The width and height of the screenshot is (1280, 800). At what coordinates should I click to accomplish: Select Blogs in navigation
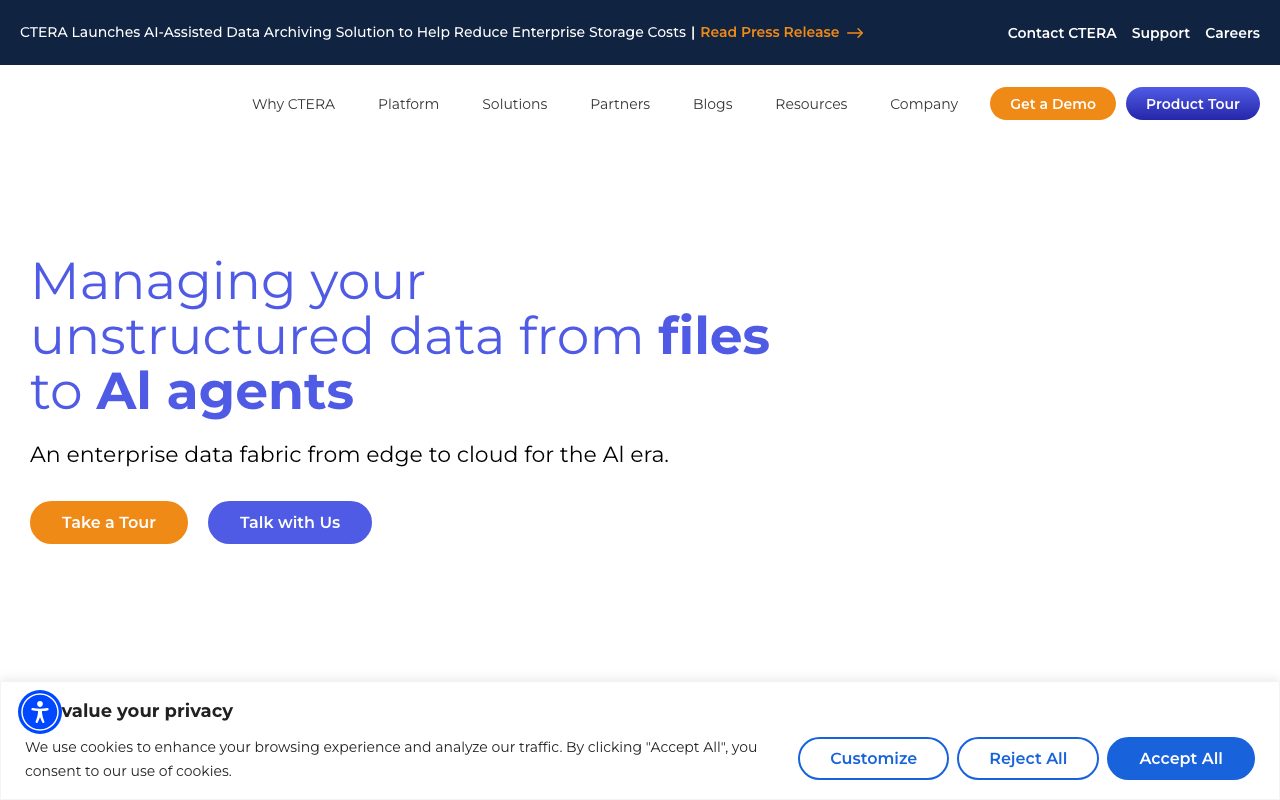tap(712, 104)
